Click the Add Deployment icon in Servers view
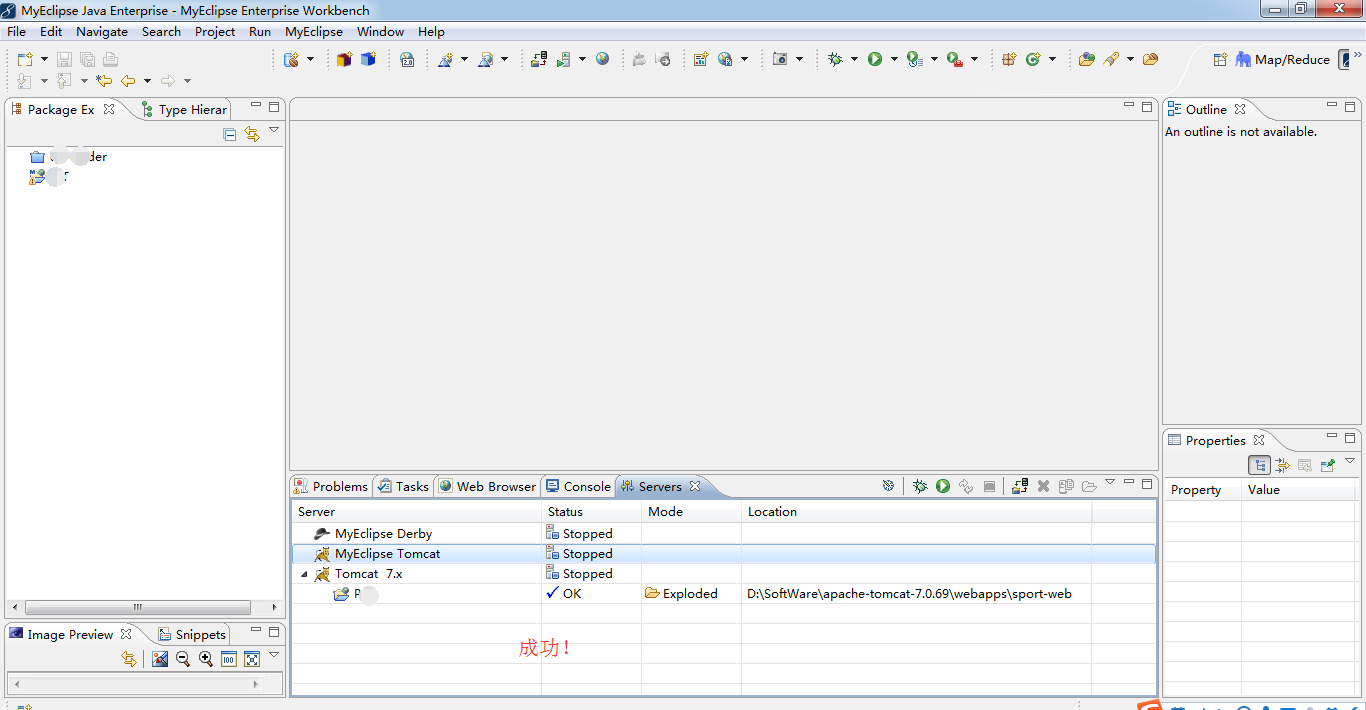Screen dimensions: 1366x710 click(1020, 486)
